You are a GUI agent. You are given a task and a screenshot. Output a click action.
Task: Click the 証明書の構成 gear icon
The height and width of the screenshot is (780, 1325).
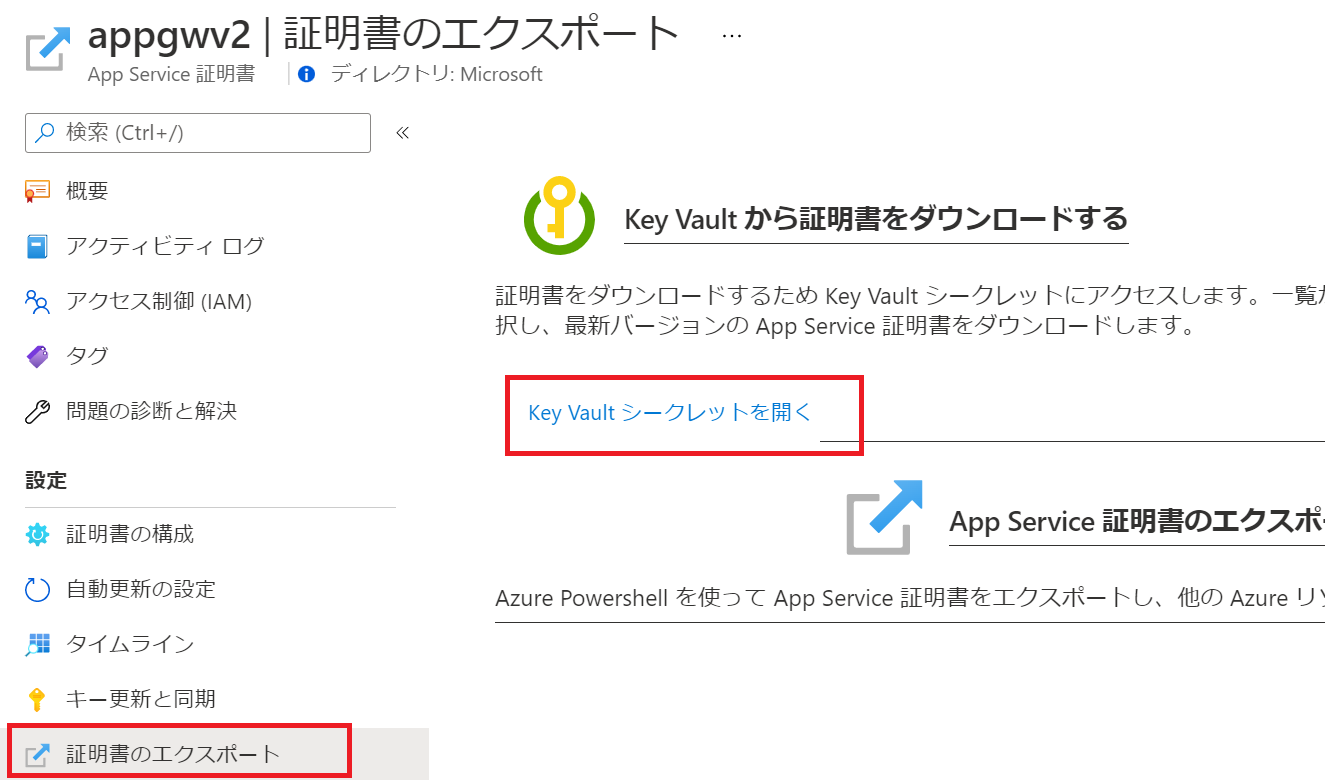point(37,535)
